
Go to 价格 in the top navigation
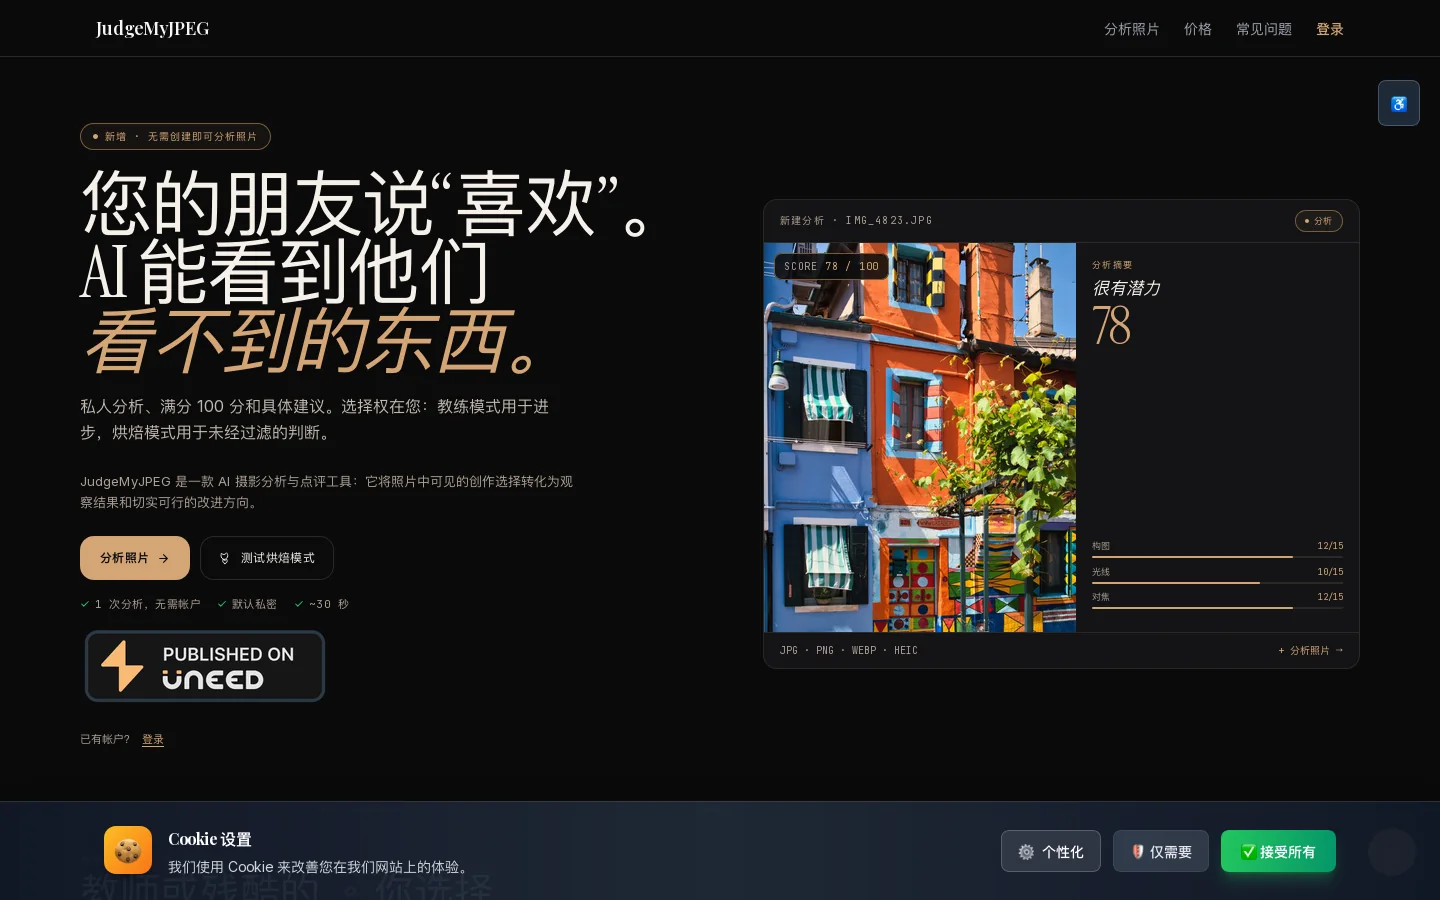[x=1197, y=29]
